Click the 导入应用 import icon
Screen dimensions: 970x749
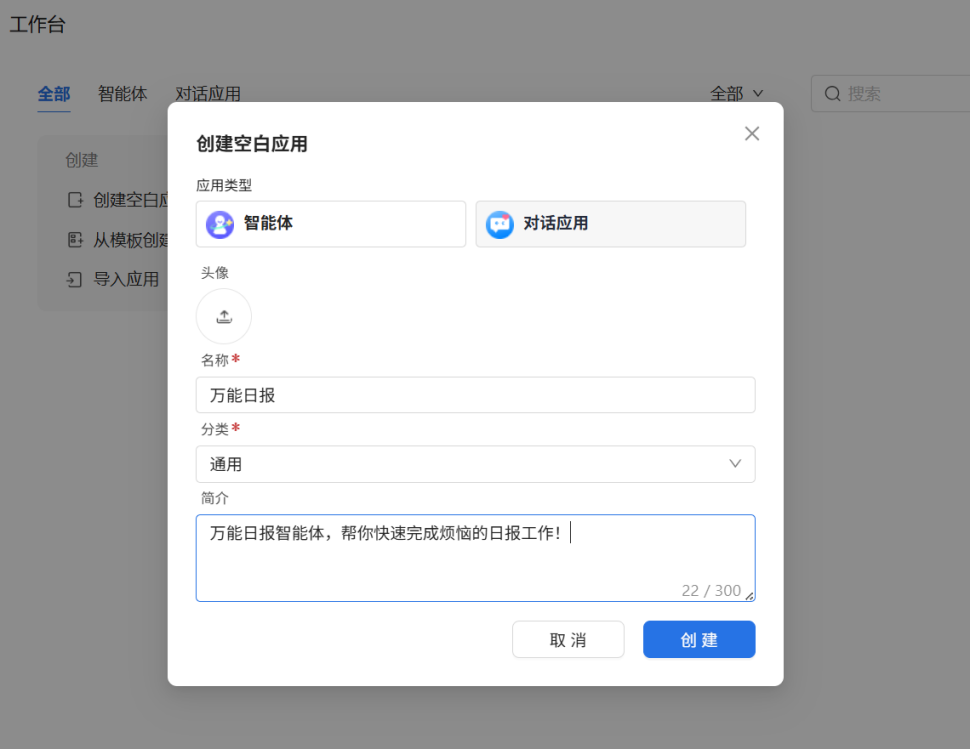75,280
